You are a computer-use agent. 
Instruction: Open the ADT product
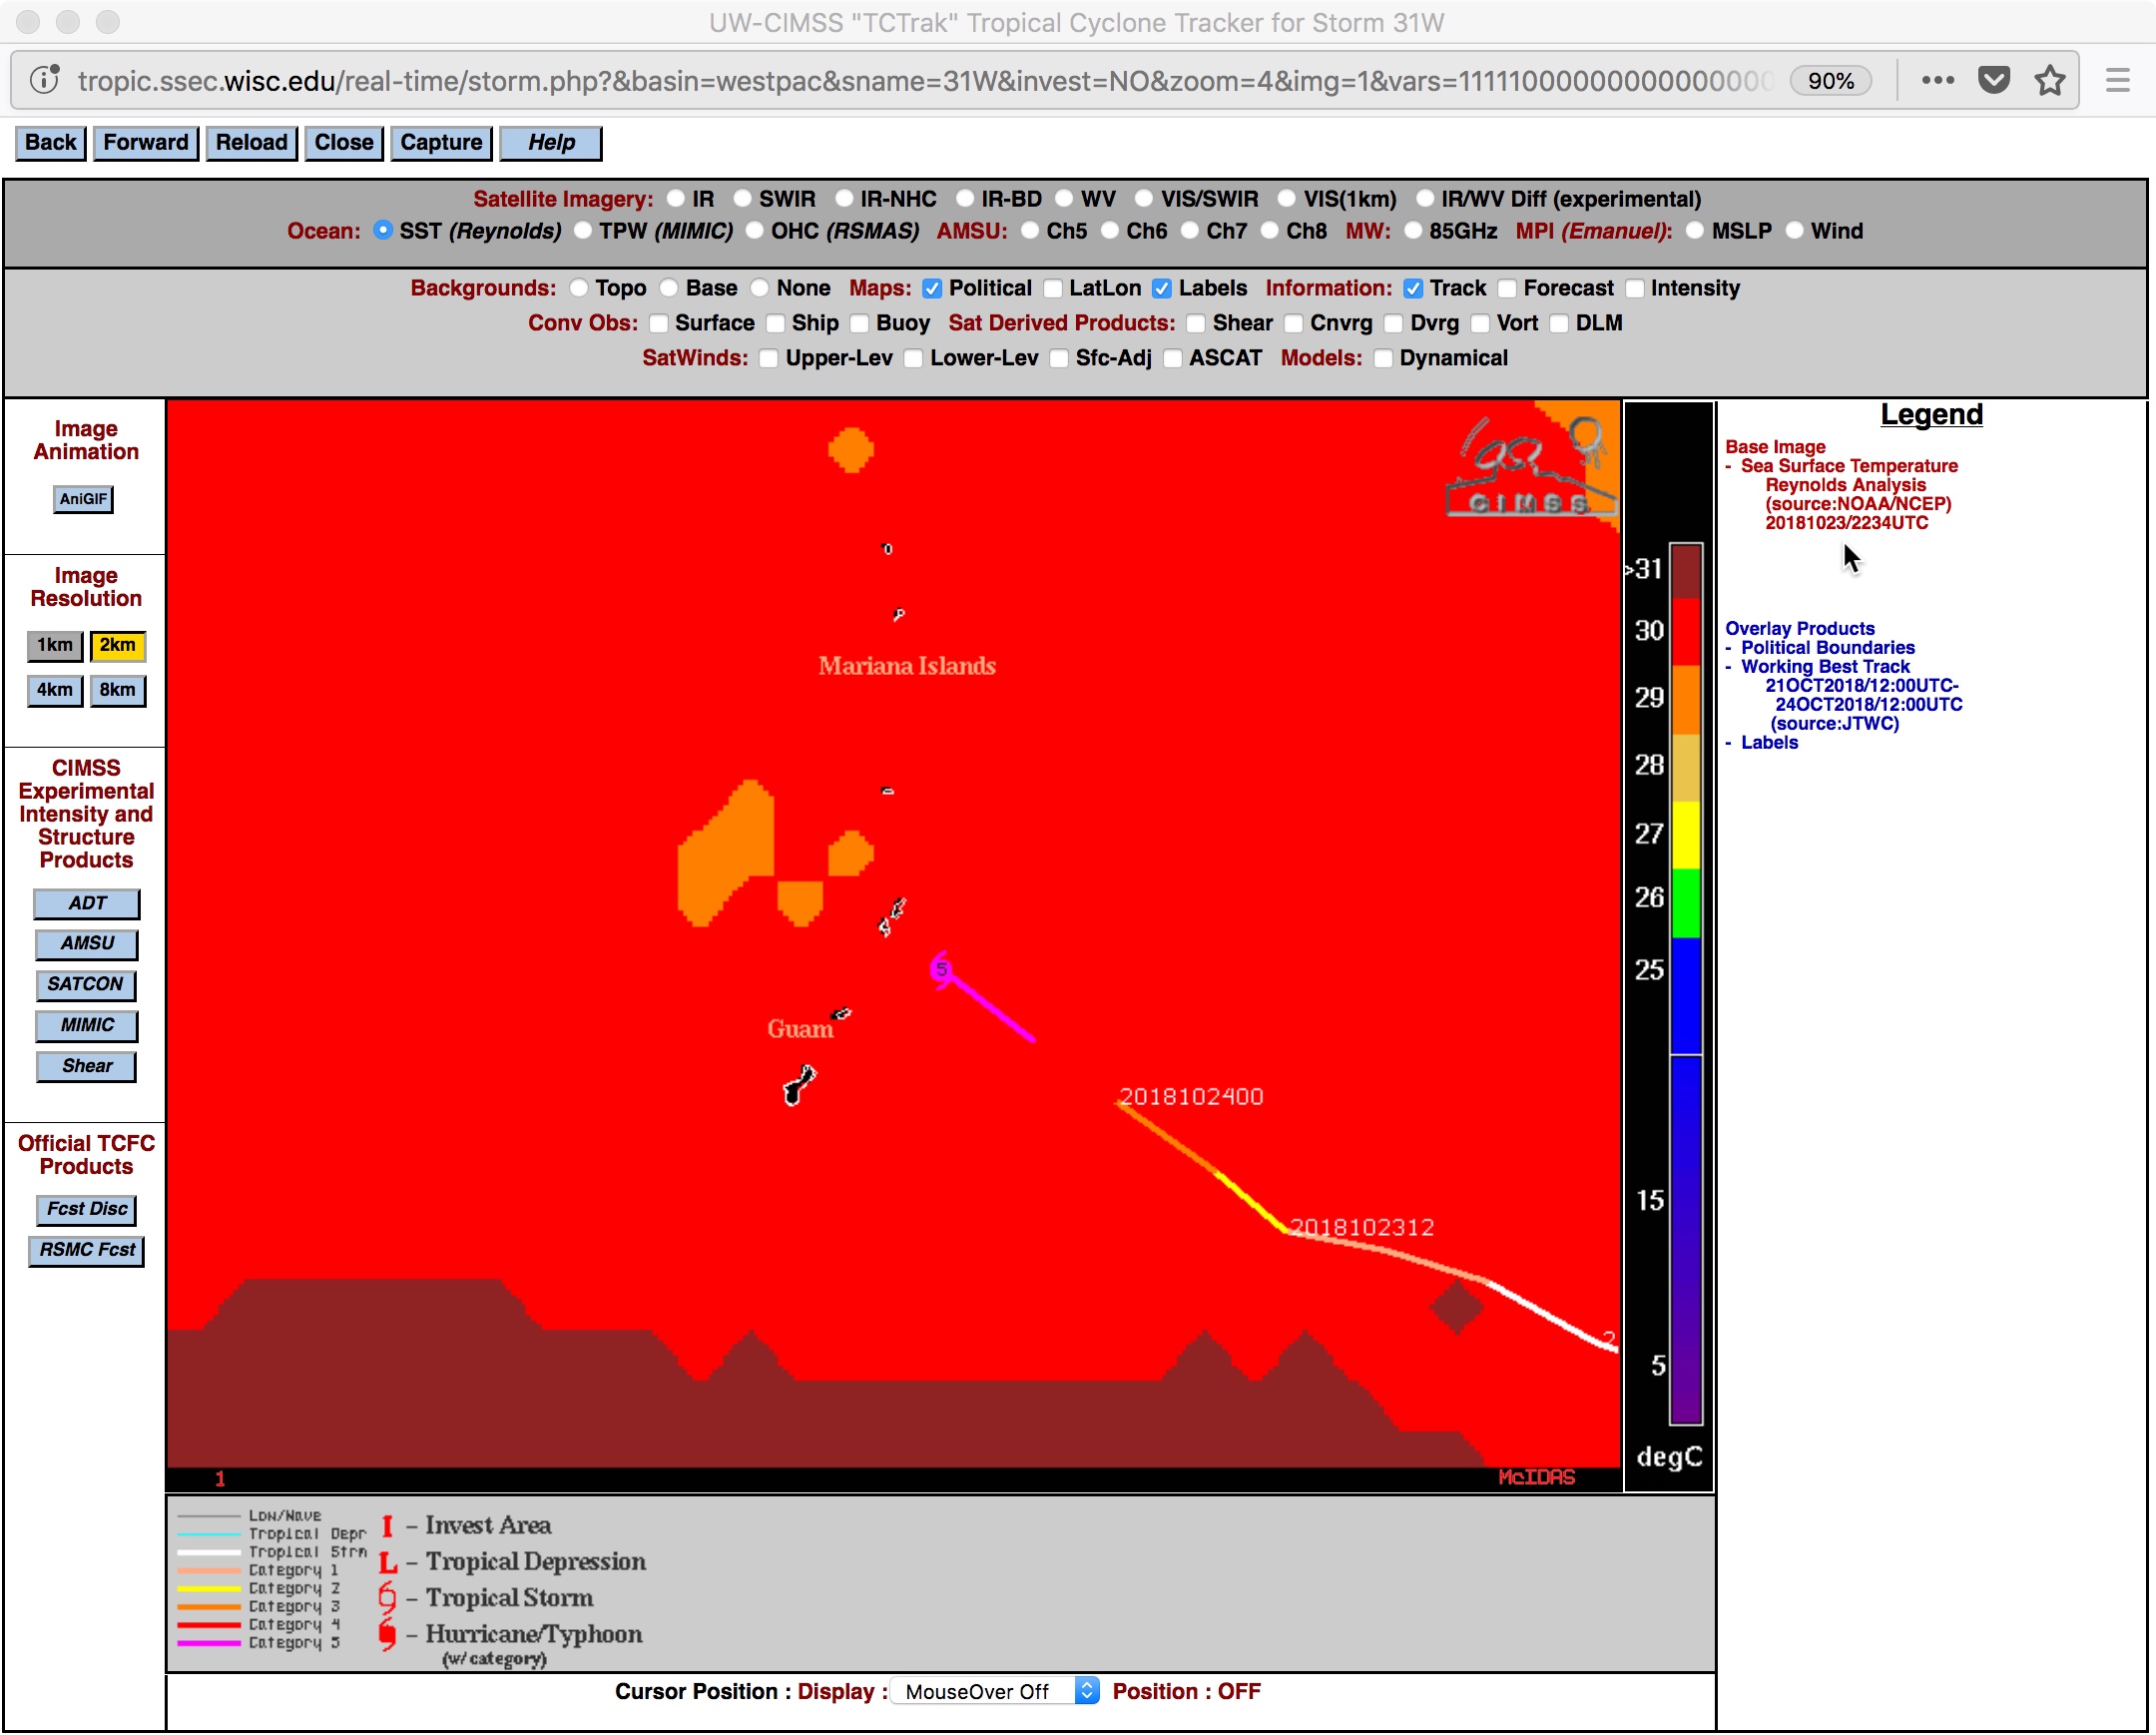87,904
